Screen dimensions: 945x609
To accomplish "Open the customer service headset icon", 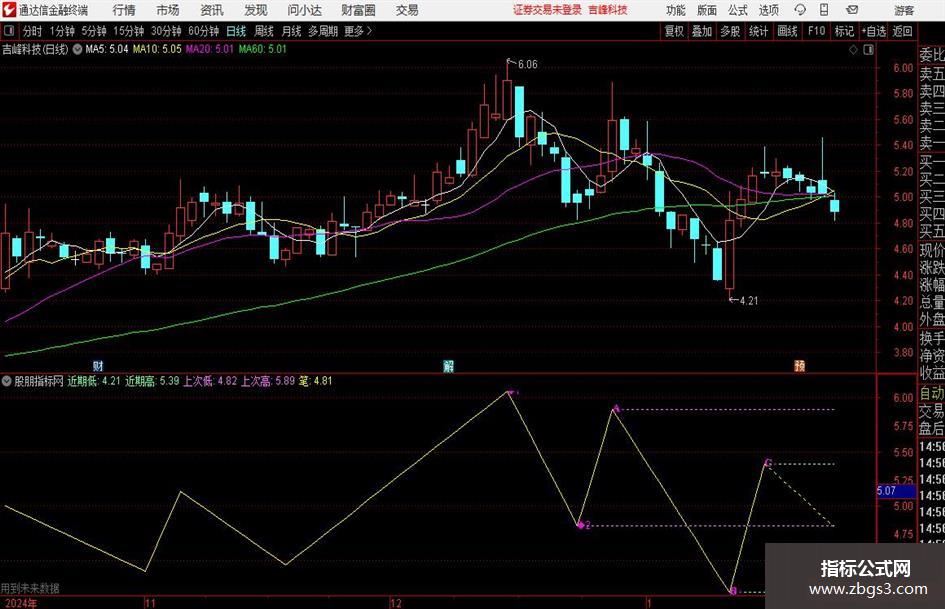I will pos(800,10).
